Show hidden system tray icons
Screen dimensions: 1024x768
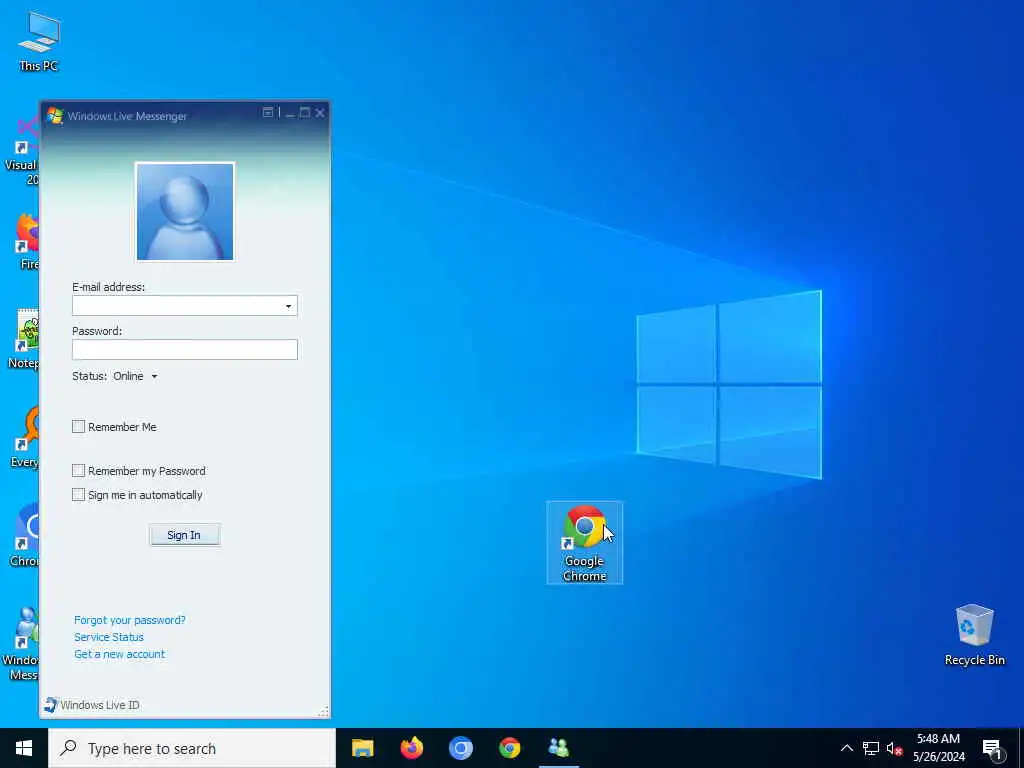click(x=846, y=748)
